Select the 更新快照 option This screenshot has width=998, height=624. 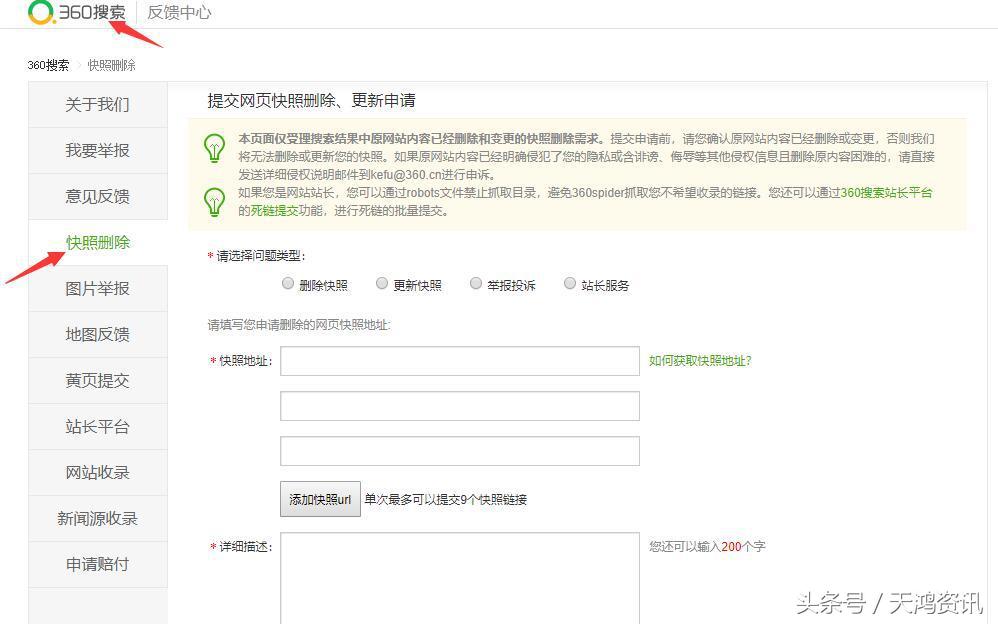381,283
